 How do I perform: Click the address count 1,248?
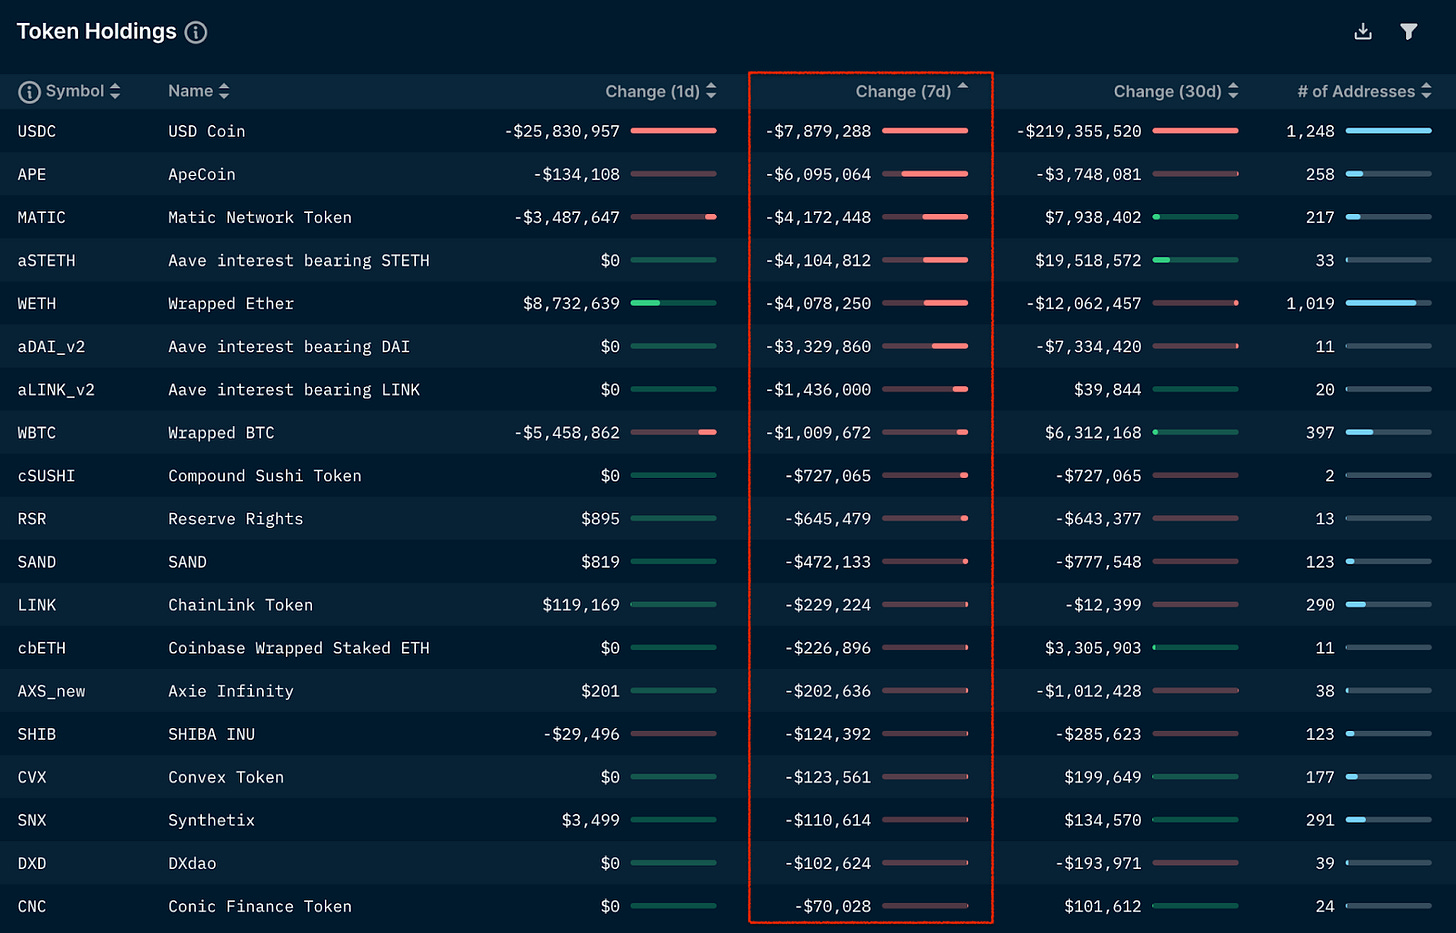click(x=1310, y=131)
